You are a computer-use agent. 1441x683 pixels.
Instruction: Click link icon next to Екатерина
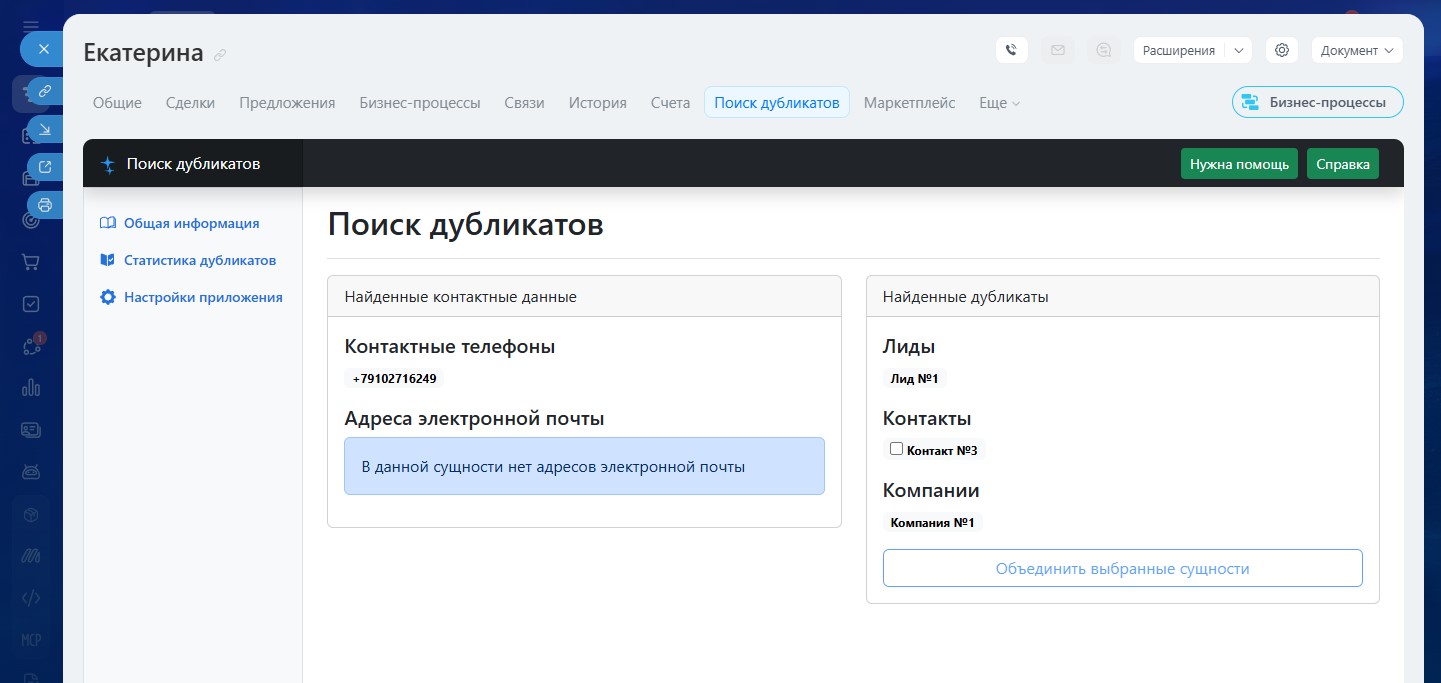220,55
